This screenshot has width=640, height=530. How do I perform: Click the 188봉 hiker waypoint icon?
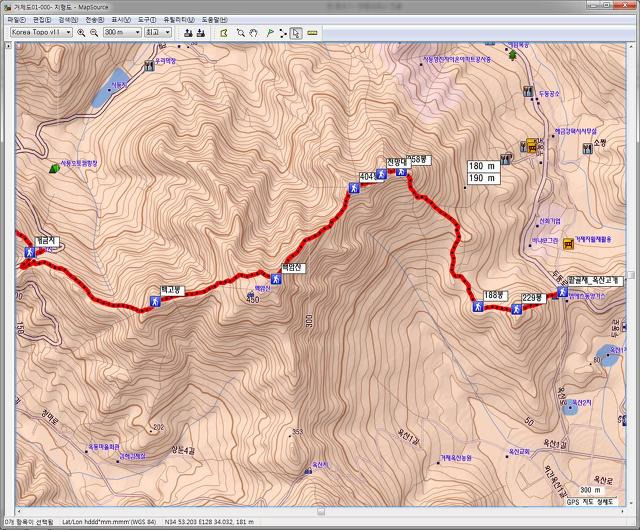(478, 306)
